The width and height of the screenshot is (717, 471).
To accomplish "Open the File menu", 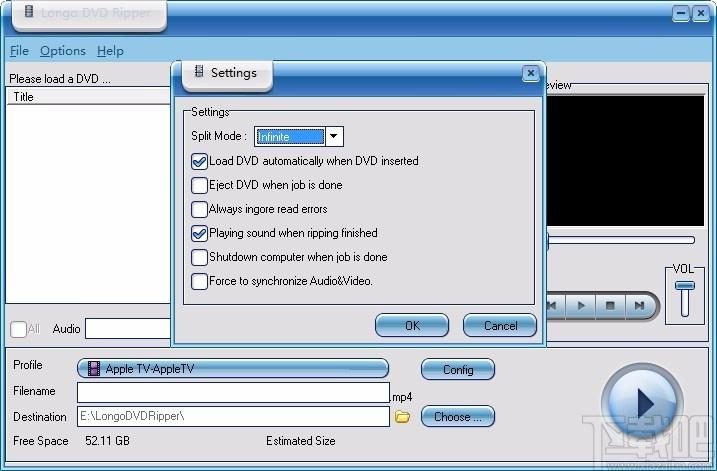I will 19,51.
